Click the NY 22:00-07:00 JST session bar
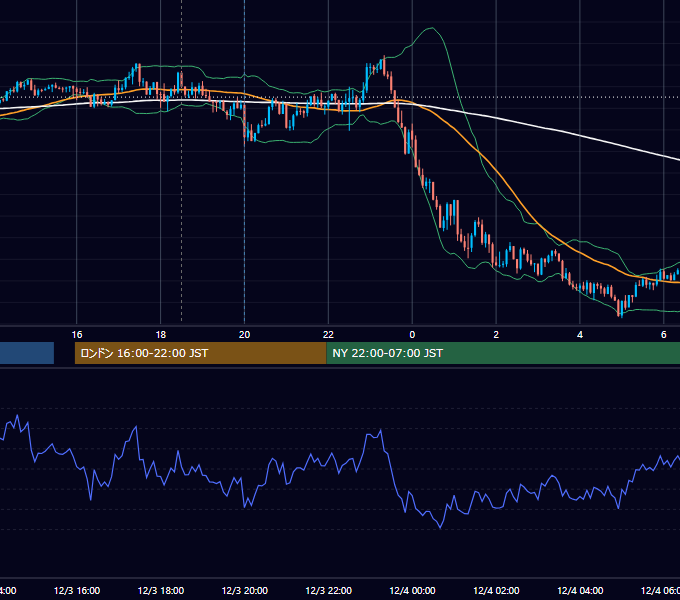Screen dimensions: 680x600 (x=503, y=353)
